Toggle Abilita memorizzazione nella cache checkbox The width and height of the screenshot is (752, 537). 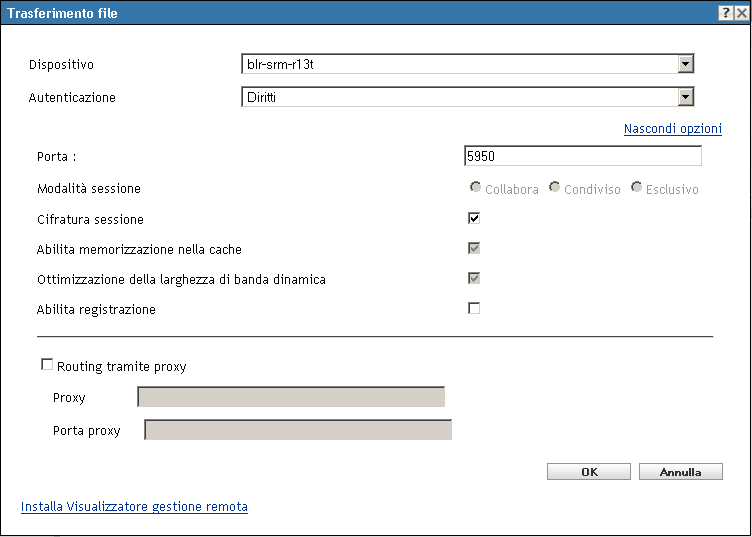pyautogui.click(x=474, y=249)
